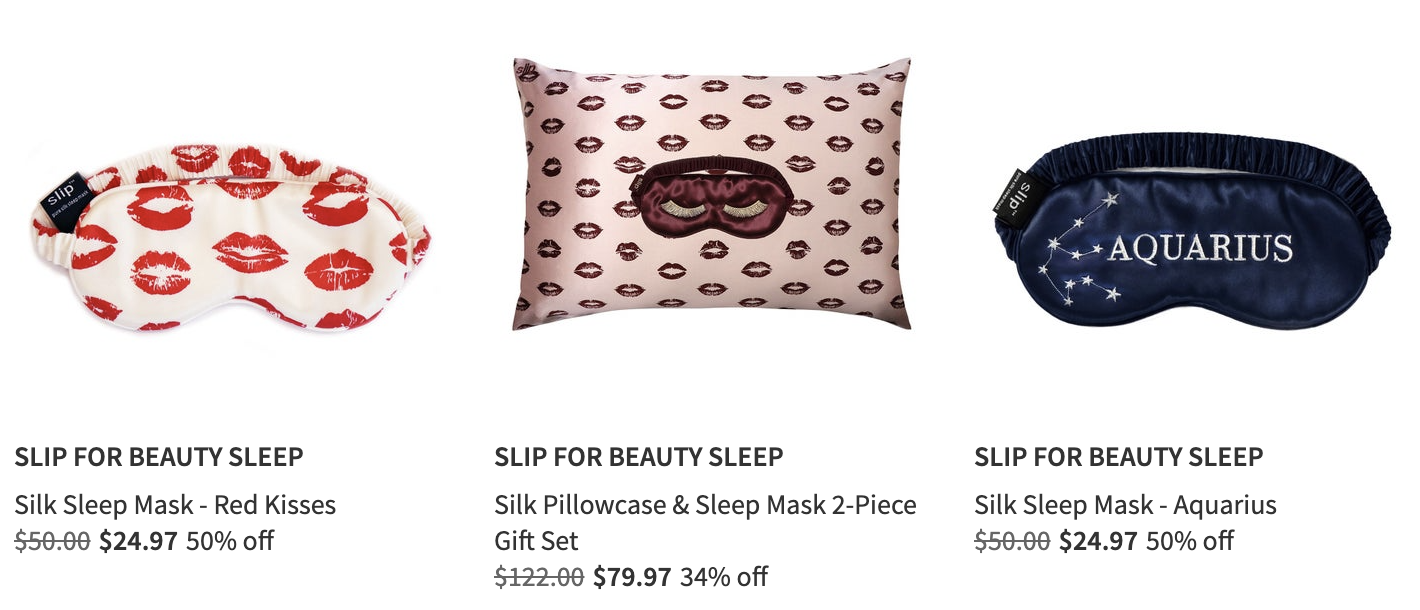Click brand name above the 2-Piece Gift Set
This screenshot has width=1420, height=610.
639,457
